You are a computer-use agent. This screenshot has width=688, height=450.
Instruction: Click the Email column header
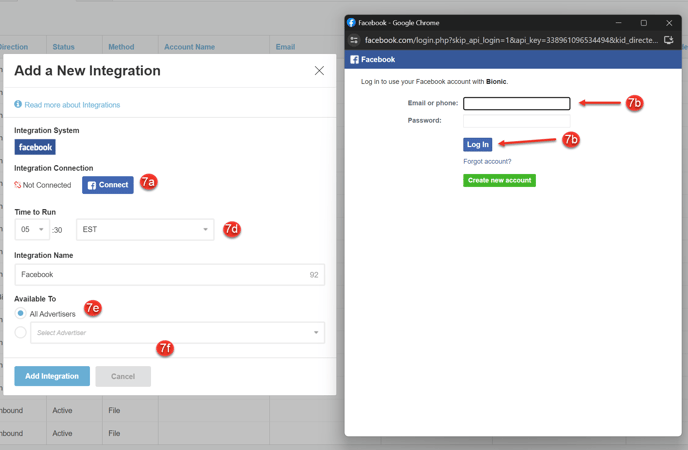[285, 47]
